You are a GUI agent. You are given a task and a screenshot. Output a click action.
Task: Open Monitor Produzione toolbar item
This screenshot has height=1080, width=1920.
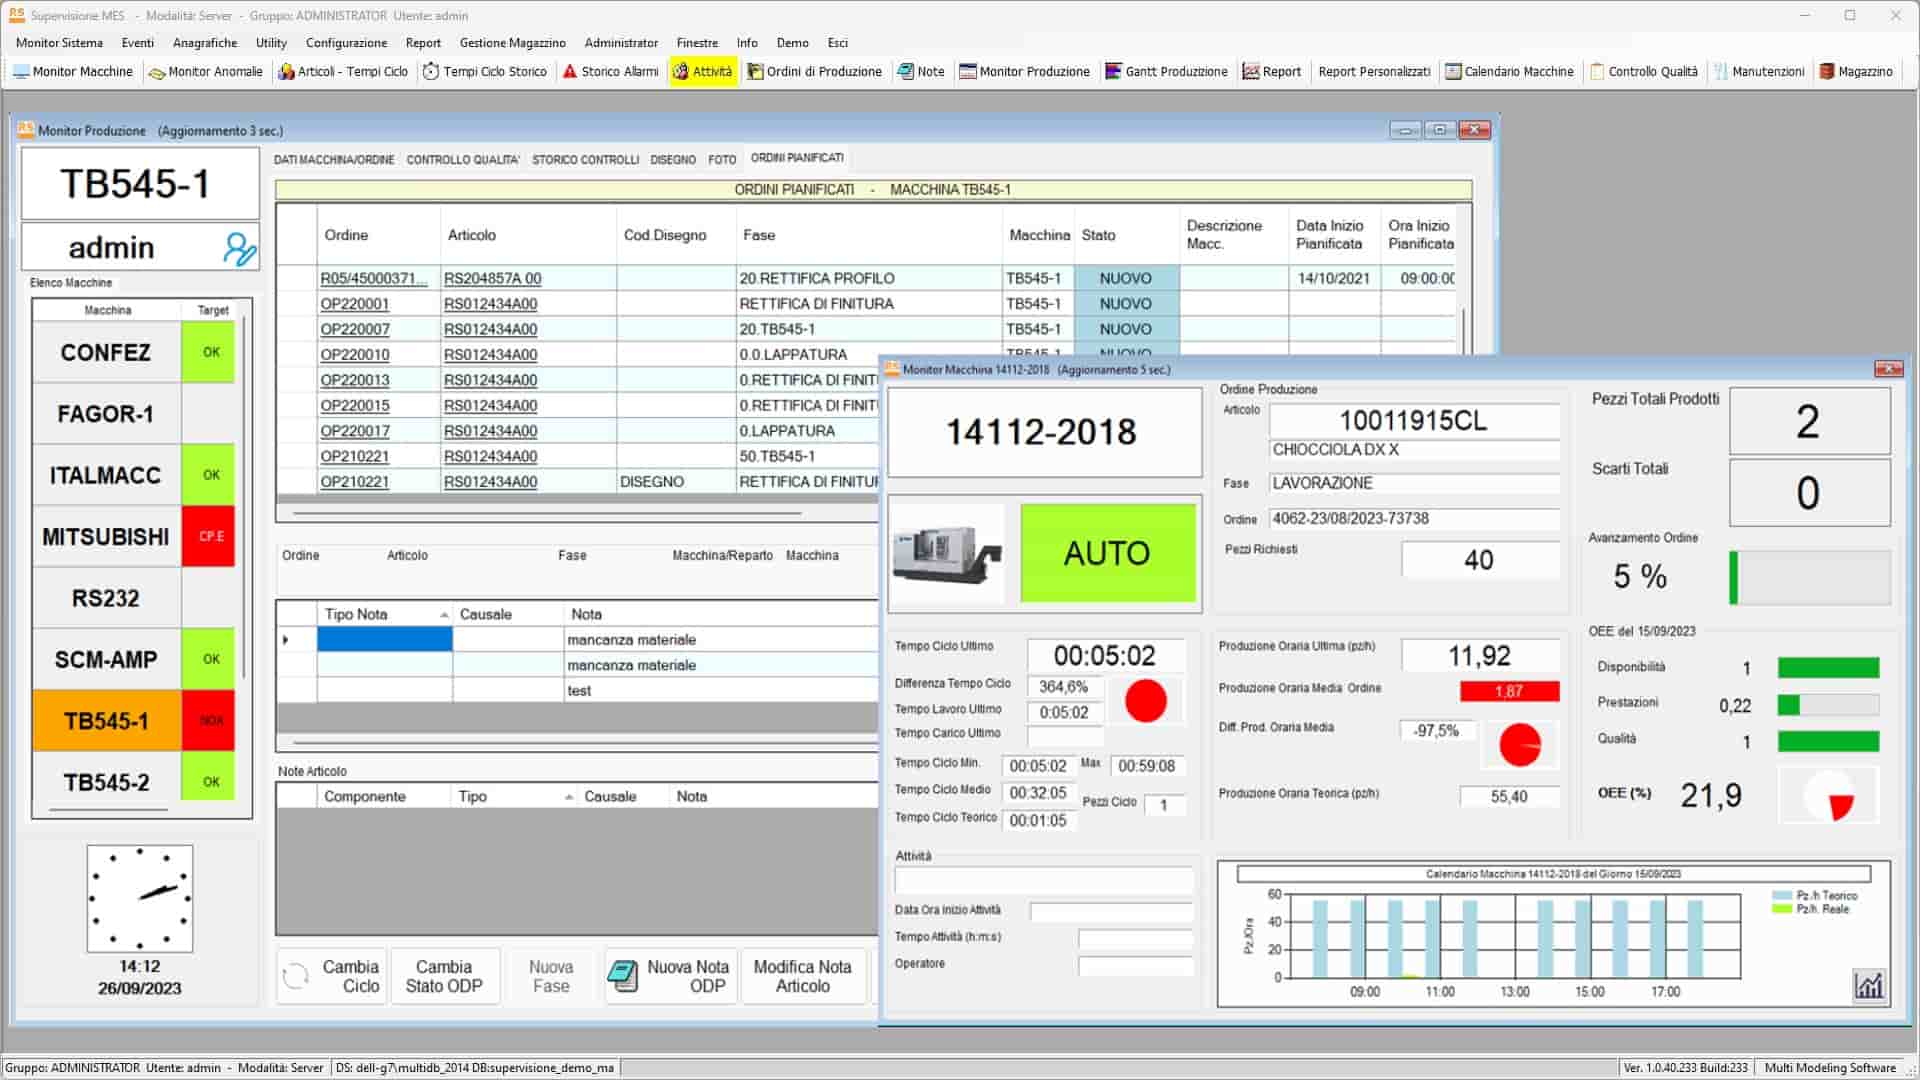pos(1024,72)
